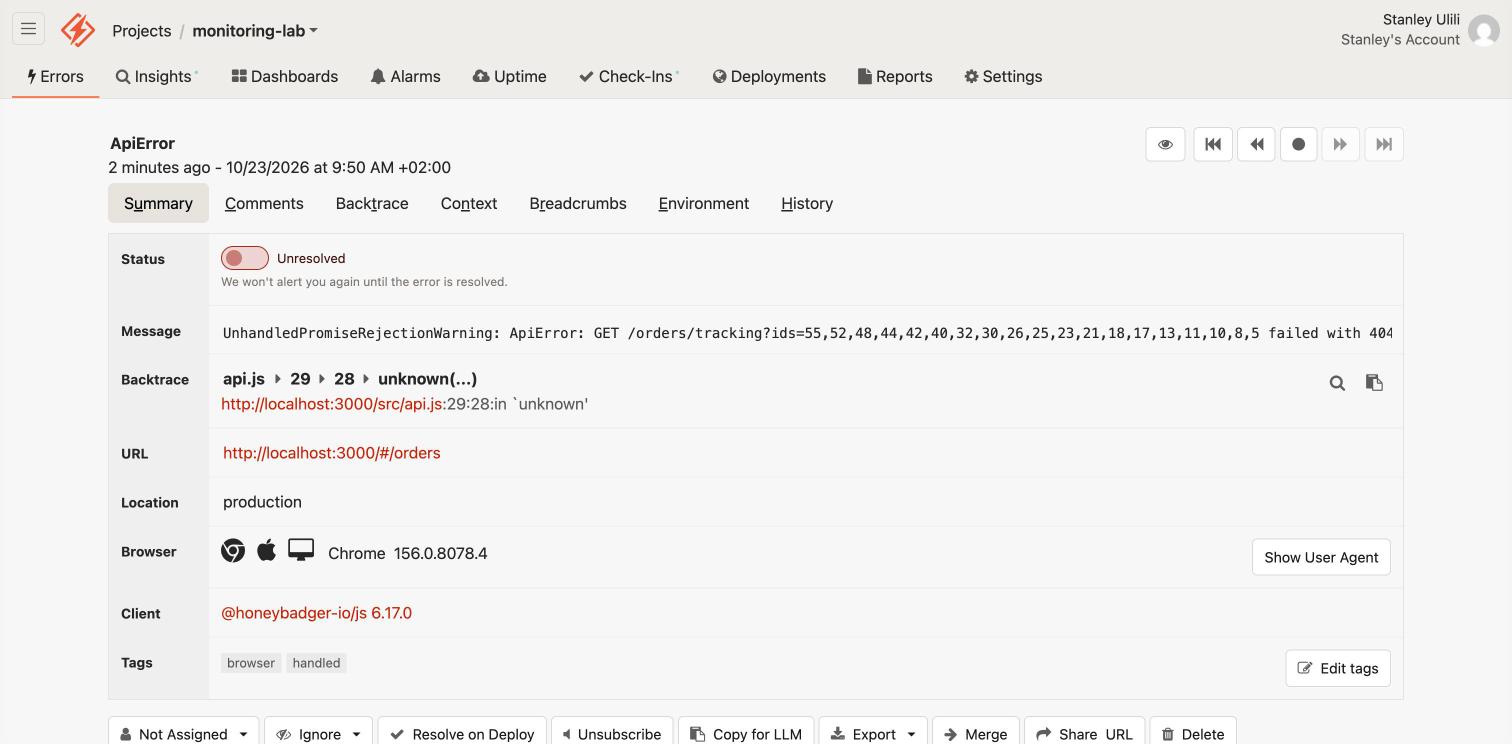The width and height of the screenshot is (1512, 744).
Task: Open the Dashboards navigation tab
Action: (285, 76)
